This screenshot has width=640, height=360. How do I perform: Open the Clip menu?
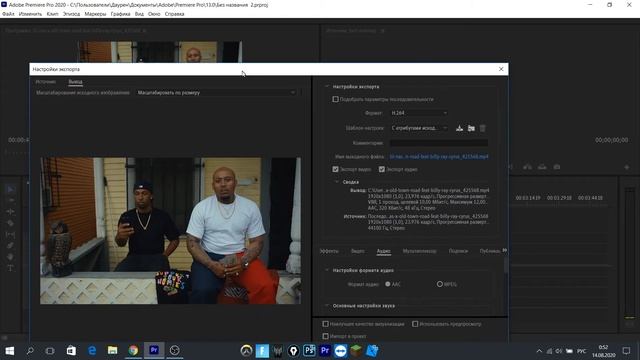52,14
